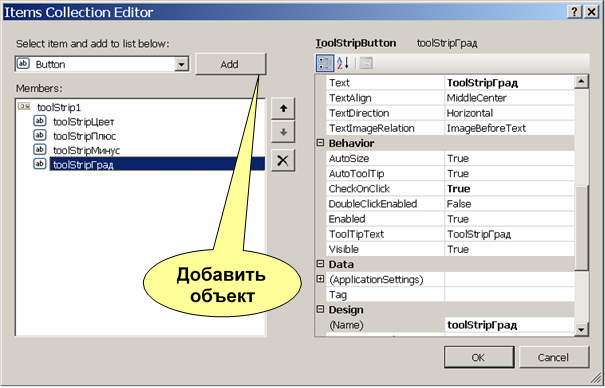Click the Property Pages icon
This screenshot has height=388, width=605.
[x=366, y=63]
